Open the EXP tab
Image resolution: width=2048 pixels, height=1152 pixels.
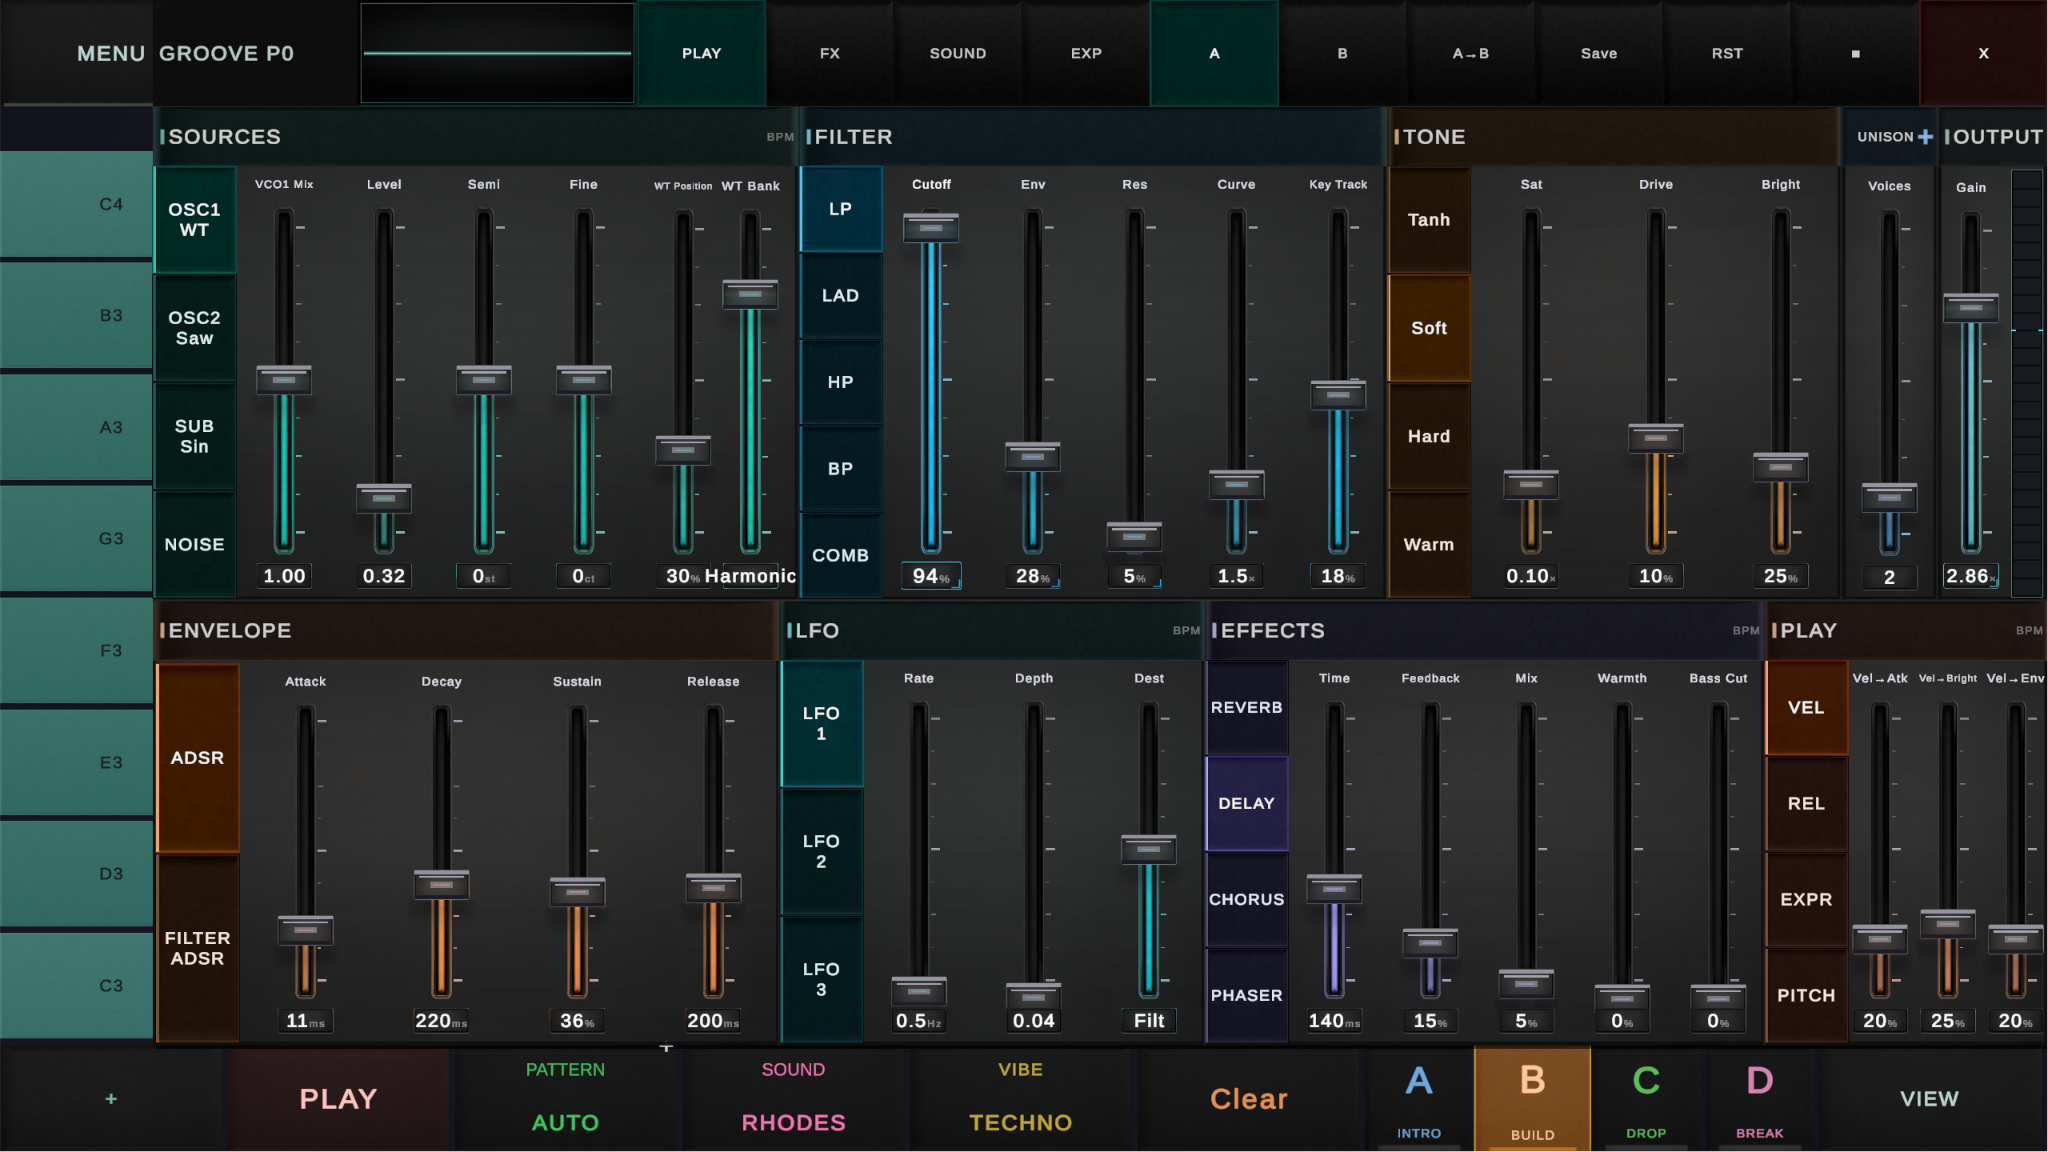(1086, 53)
